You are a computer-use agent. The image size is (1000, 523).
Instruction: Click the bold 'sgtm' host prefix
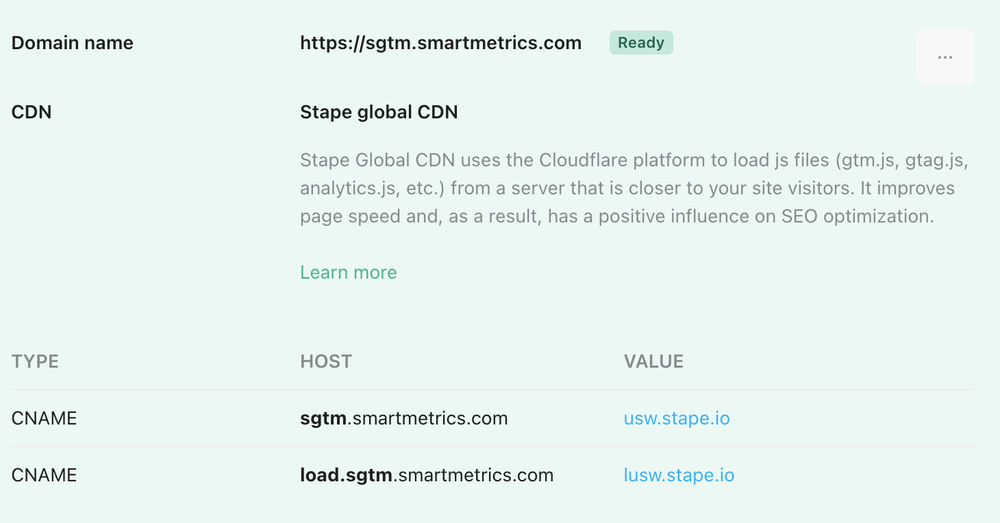tap(323, 418)
